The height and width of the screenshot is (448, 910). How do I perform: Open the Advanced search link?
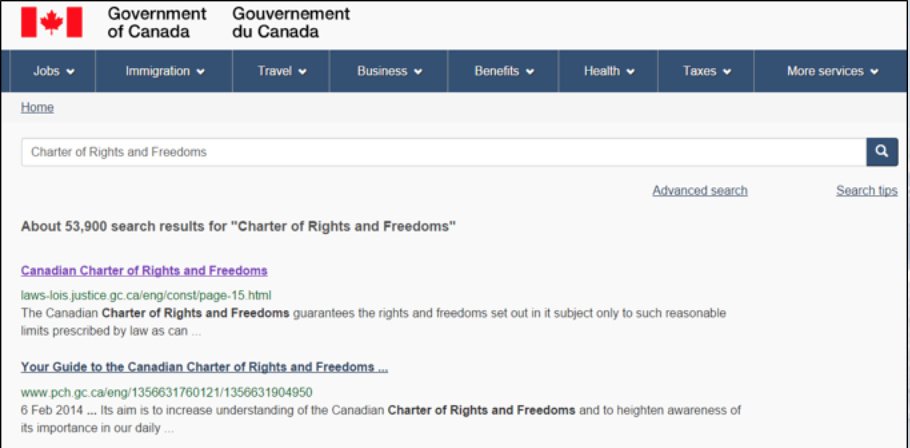point(699,190)
